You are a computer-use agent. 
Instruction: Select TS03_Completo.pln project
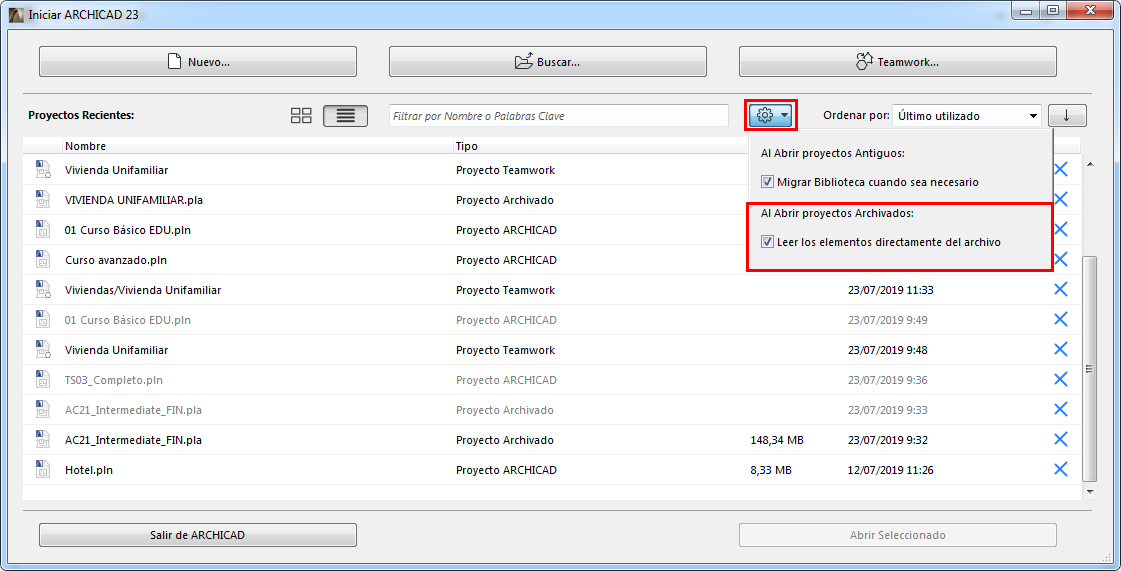tap(114, 380)
